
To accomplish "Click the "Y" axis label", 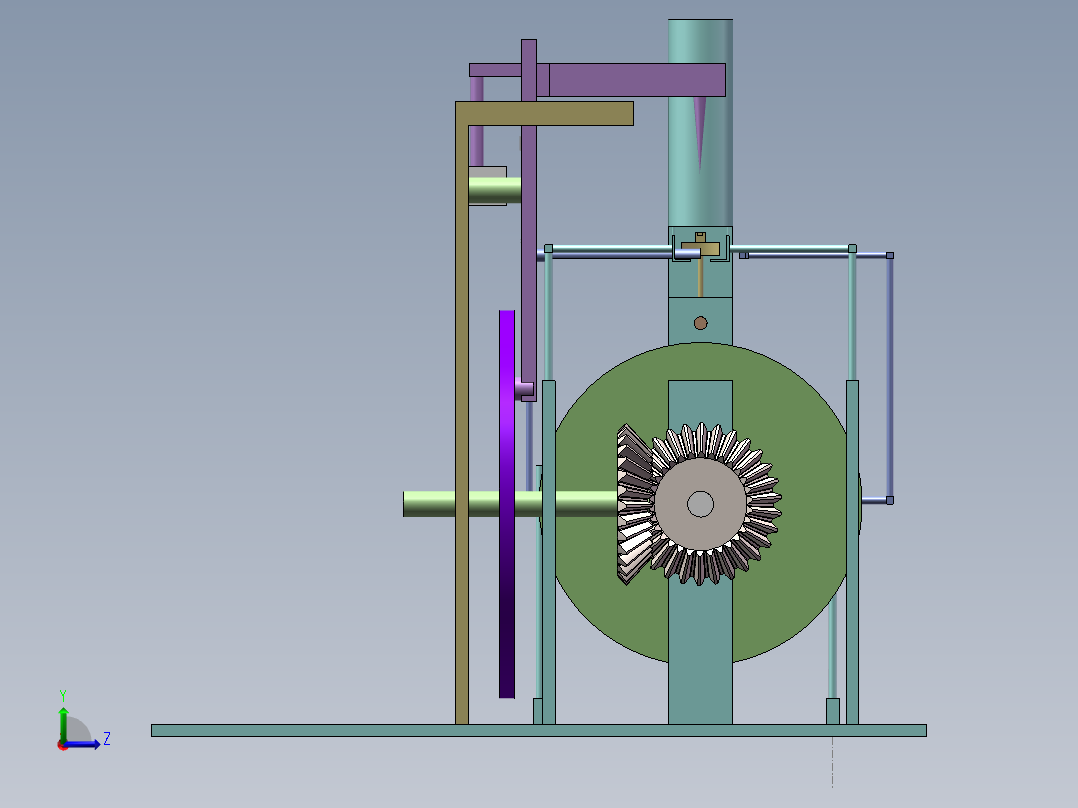I will 63,695.
